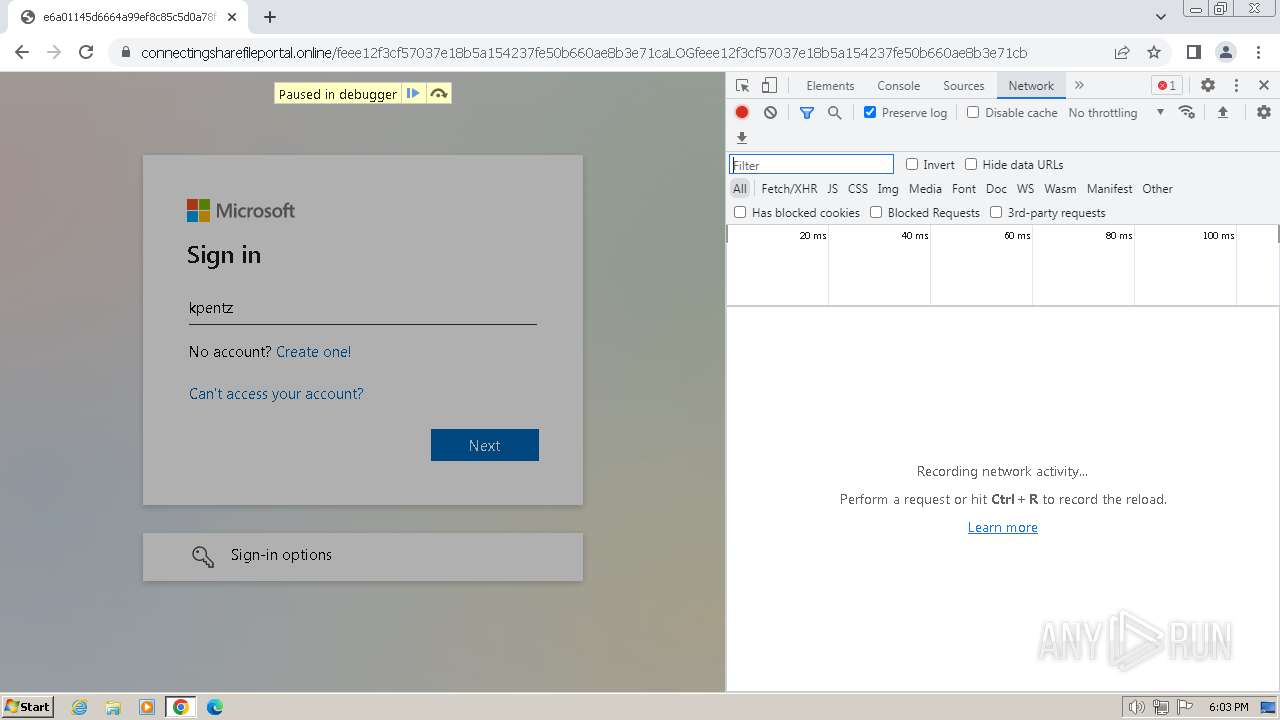Open the Create one! link
1280x720 pixels.
tap(313, 352)
